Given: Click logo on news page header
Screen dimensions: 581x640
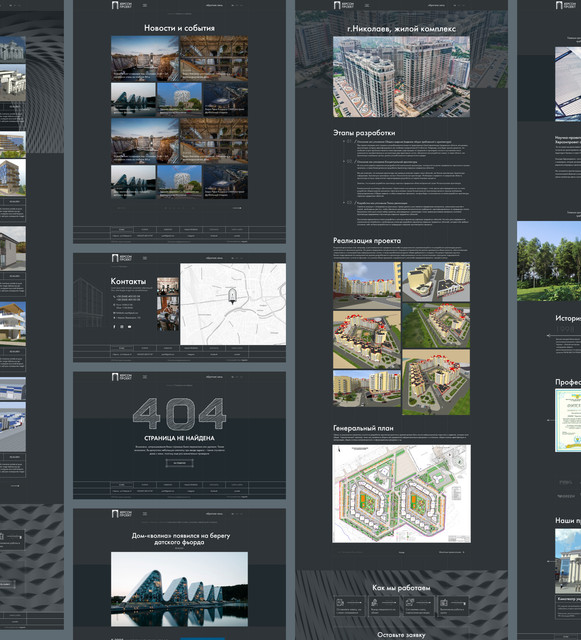Looking at the screenshot, I should [x=122, y=5].
